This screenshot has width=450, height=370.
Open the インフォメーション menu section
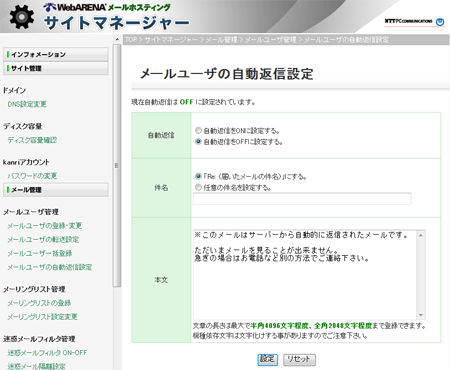coord(56,54)
